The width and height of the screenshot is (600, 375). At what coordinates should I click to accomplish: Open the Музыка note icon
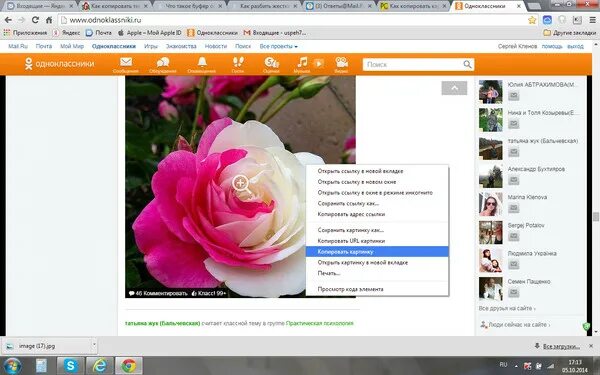click(302, 64)
